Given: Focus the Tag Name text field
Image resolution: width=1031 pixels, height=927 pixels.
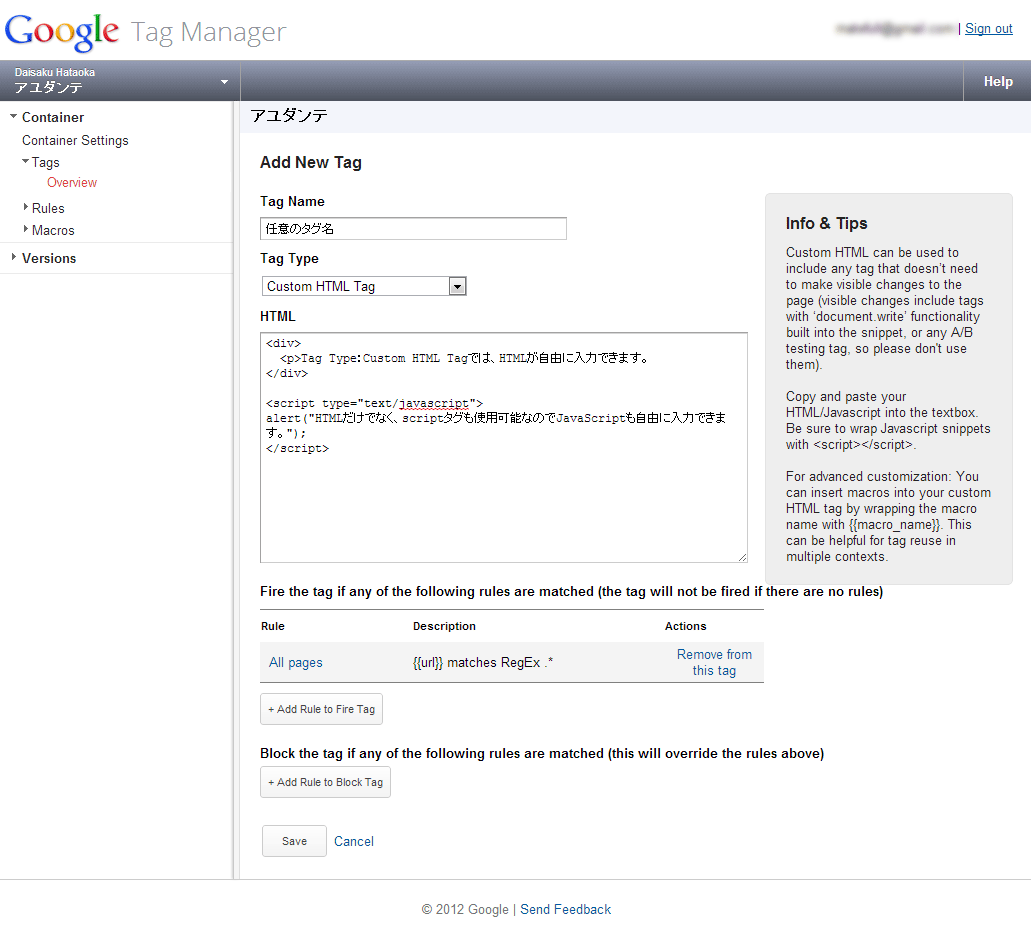Looking at the screenshot, I should coord(413,229).
